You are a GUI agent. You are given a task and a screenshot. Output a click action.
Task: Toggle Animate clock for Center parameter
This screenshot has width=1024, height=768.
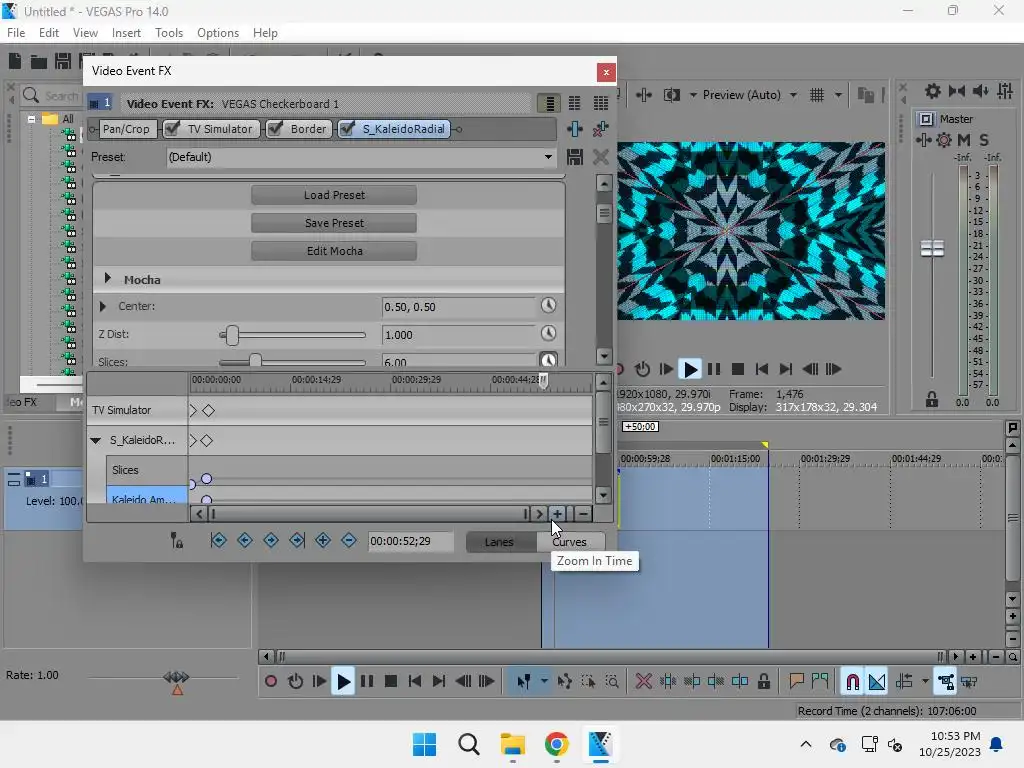point(548,305)
